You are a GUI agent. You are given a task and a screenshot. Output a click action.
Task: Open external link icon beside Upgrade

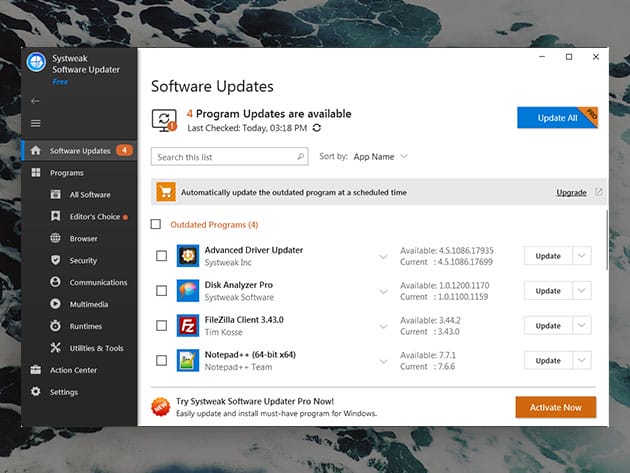(599, 192)
